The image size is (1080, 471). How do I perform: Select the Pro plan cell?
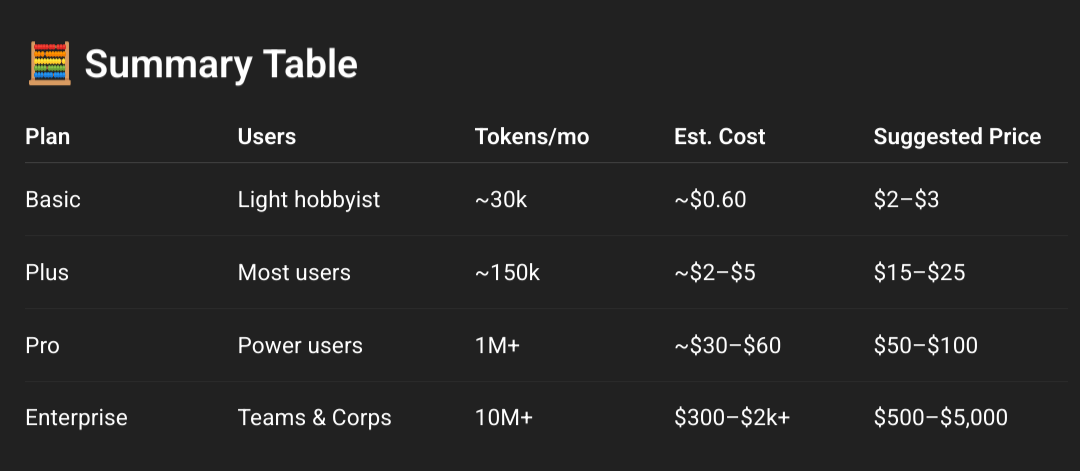point(43,345)
